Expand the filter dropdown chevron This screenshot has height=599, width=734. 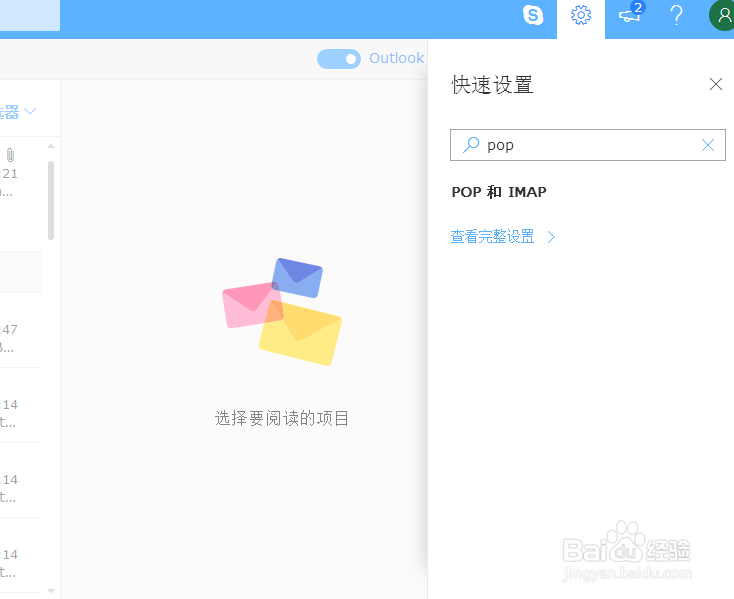click(30, 111)
